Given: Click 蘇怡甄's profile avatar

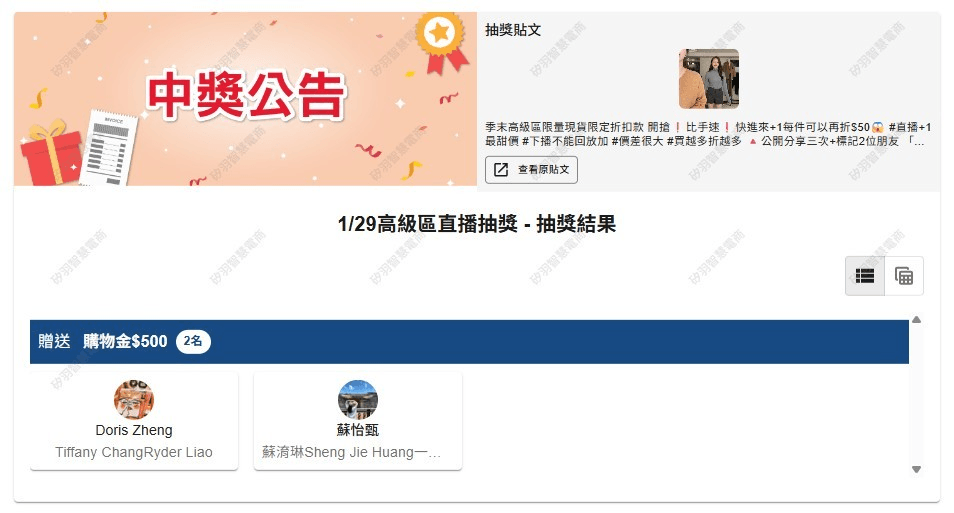Looking at the screenshot, I should coord(358,400).
